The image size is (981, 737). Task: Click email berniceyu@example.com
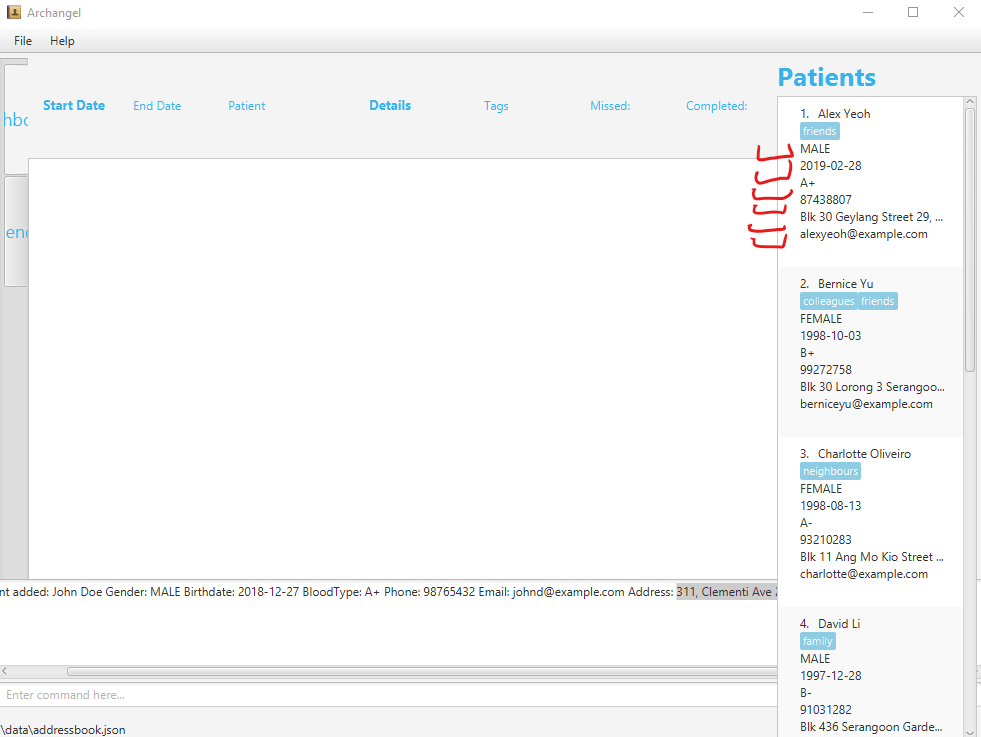pyautogui.click(x=867, y=404)
